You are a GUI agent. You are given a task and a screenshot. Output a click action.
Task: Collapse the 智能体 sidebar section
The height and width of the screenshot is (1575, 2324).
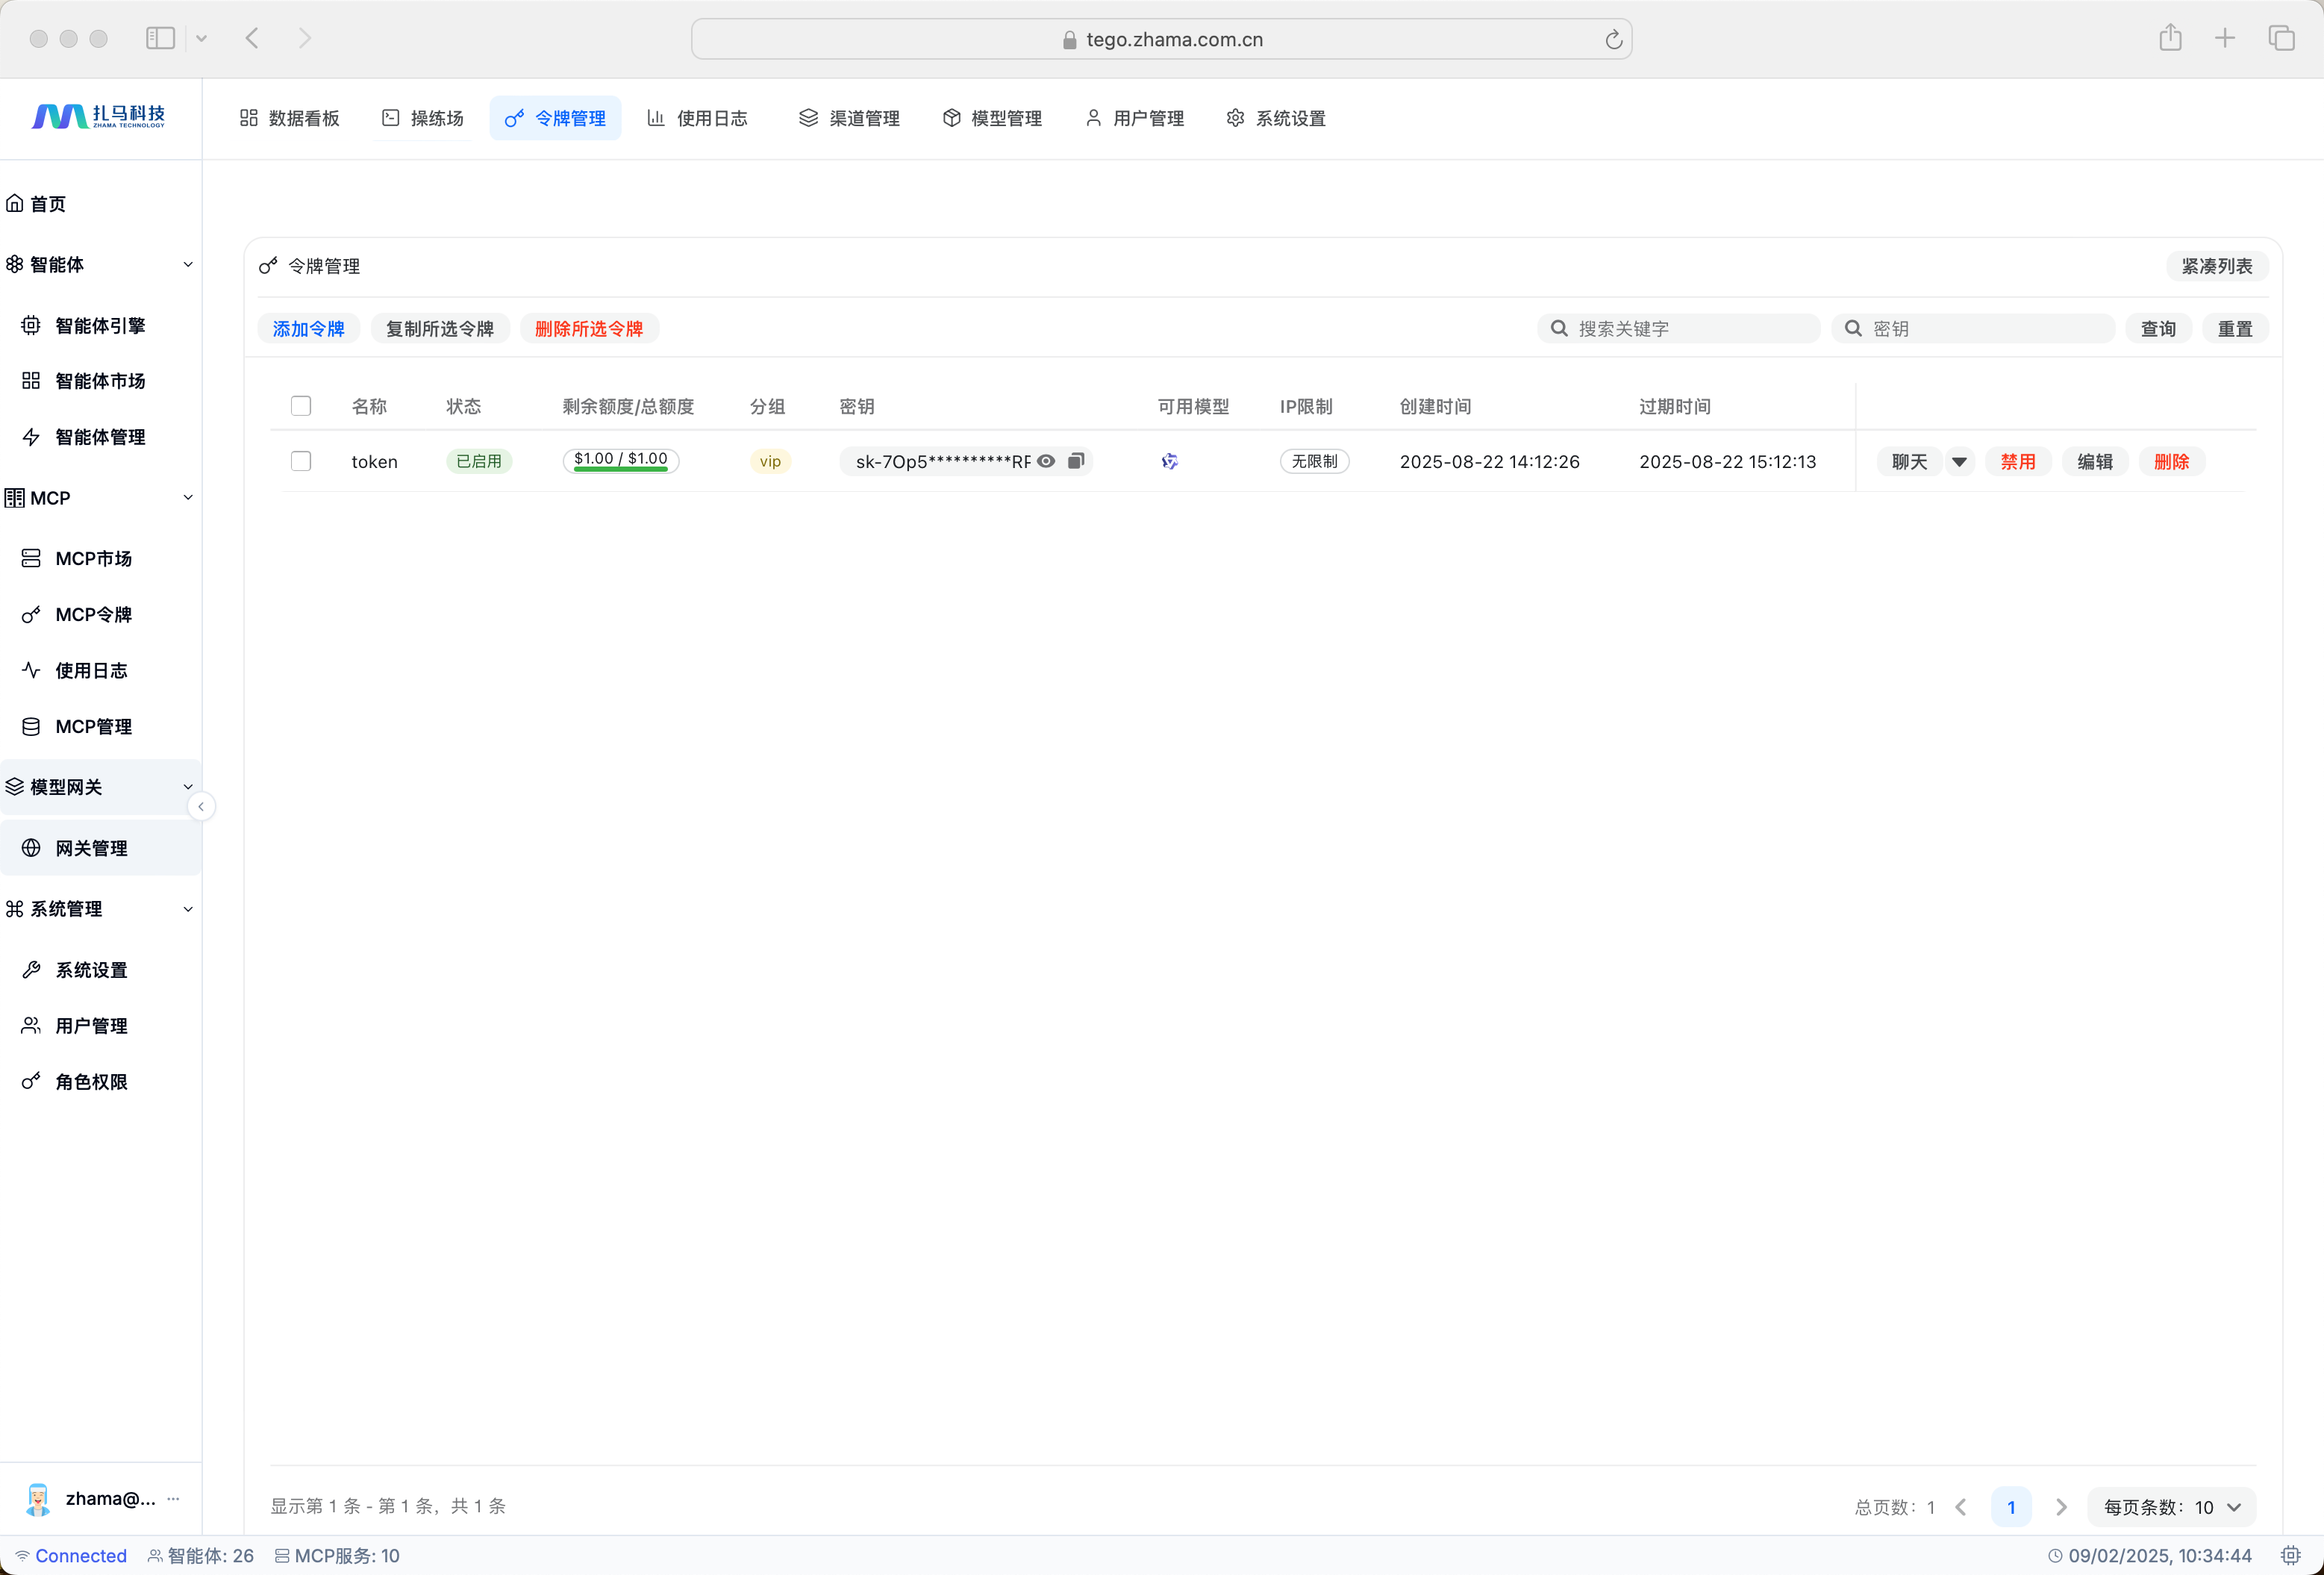188,265
